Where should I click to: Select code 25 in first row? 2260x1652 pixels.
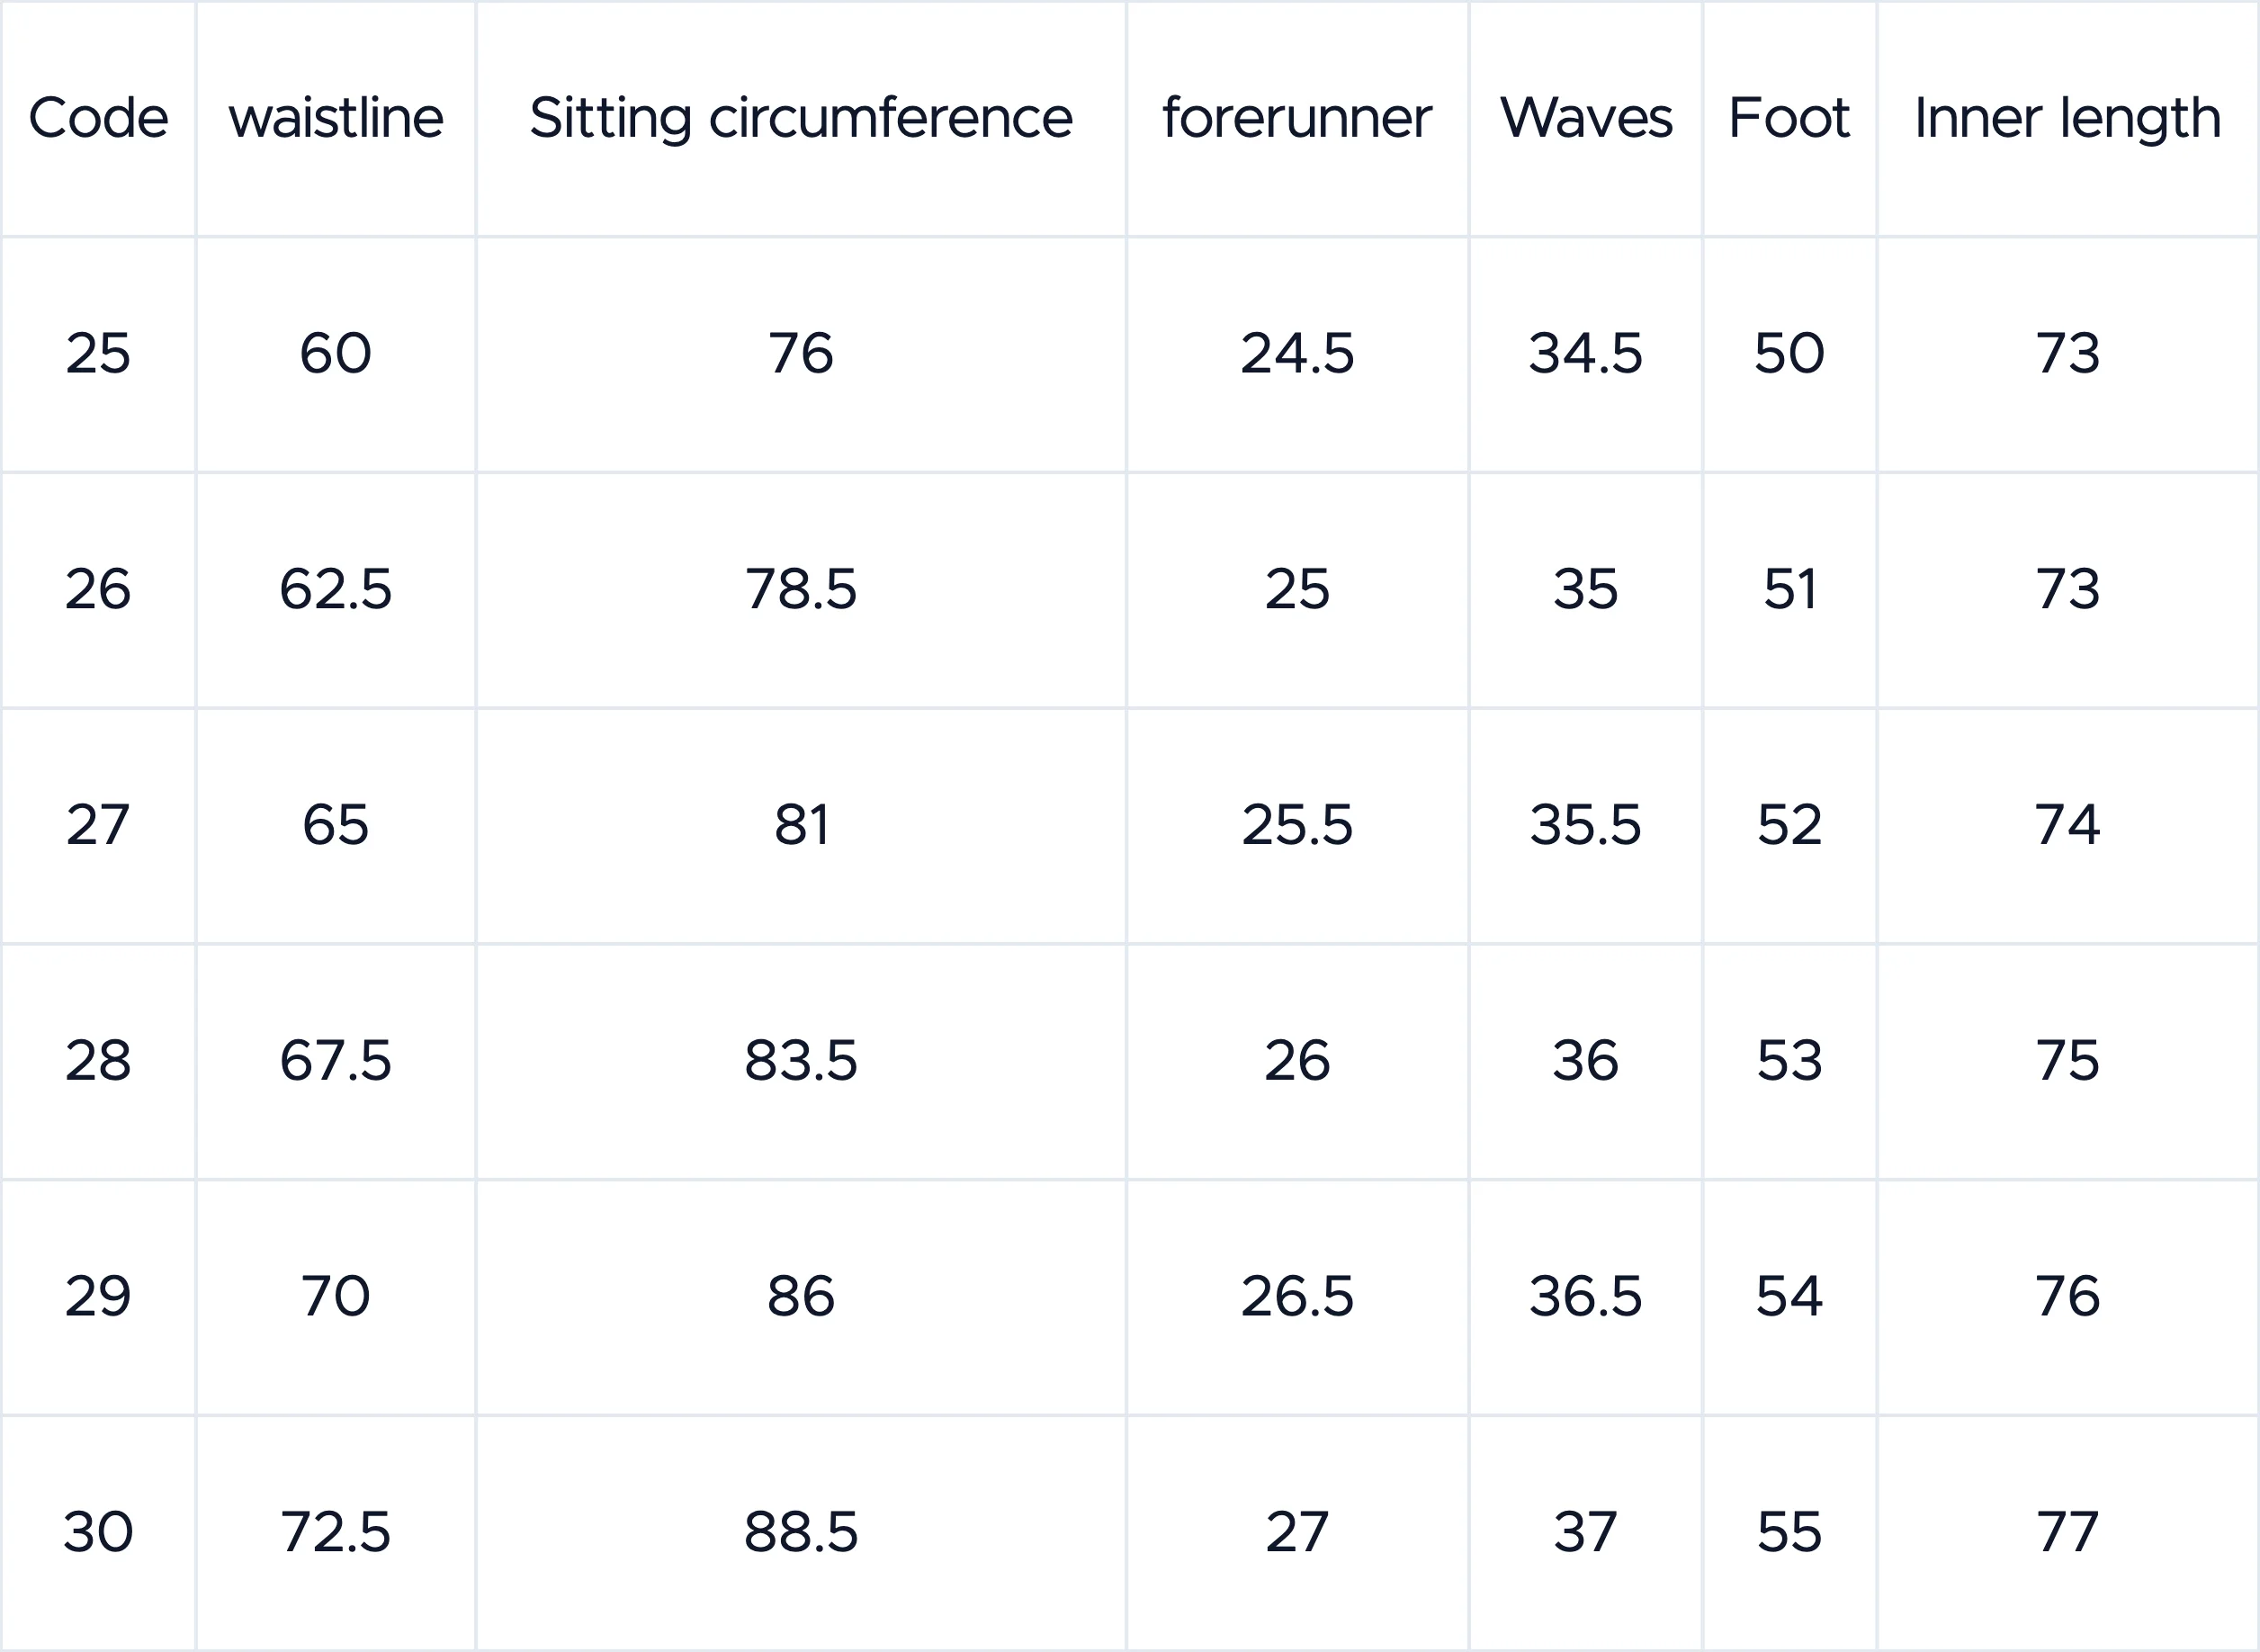click(98, 354)
